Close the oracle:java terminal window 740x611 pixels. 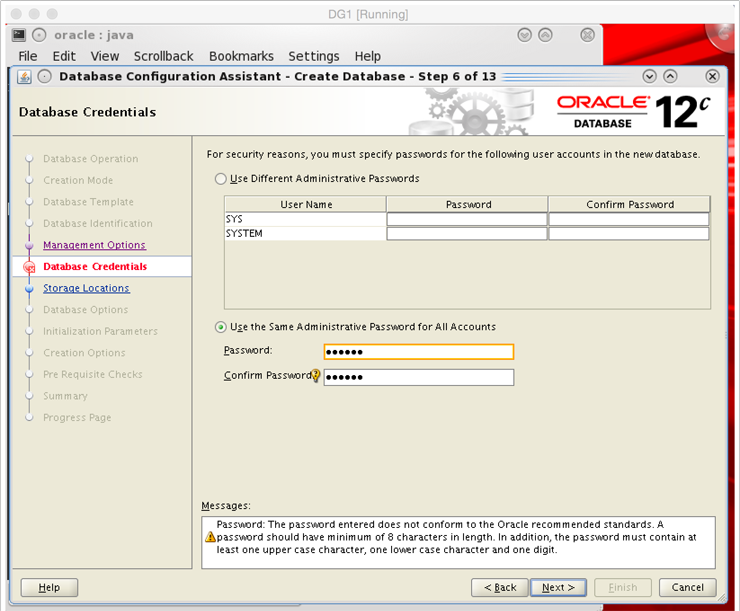(x=587, y=35)
